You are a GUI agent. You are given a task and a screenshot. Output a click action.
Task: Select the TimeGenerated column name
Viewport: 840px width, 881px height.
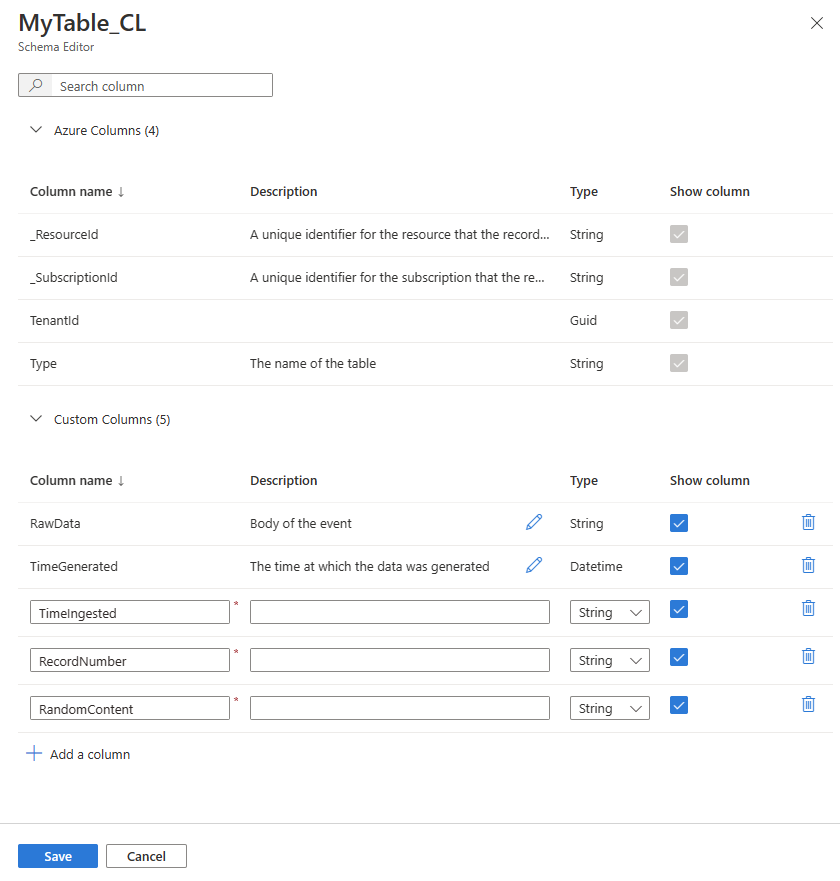click(74, 566)
